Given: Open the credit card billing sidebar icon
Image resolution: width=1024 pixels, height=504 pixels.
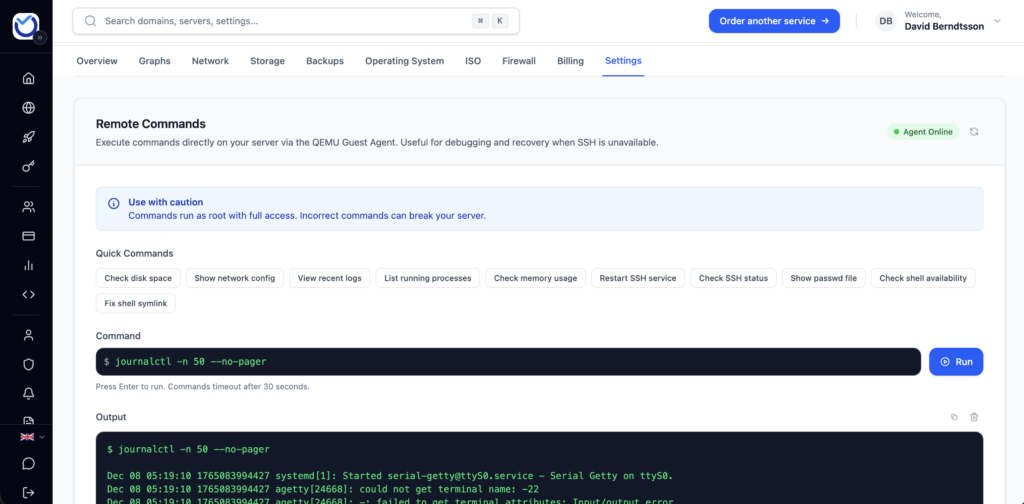Looking at the screenshot, I should pyautogui.click(x=28, y=236).
